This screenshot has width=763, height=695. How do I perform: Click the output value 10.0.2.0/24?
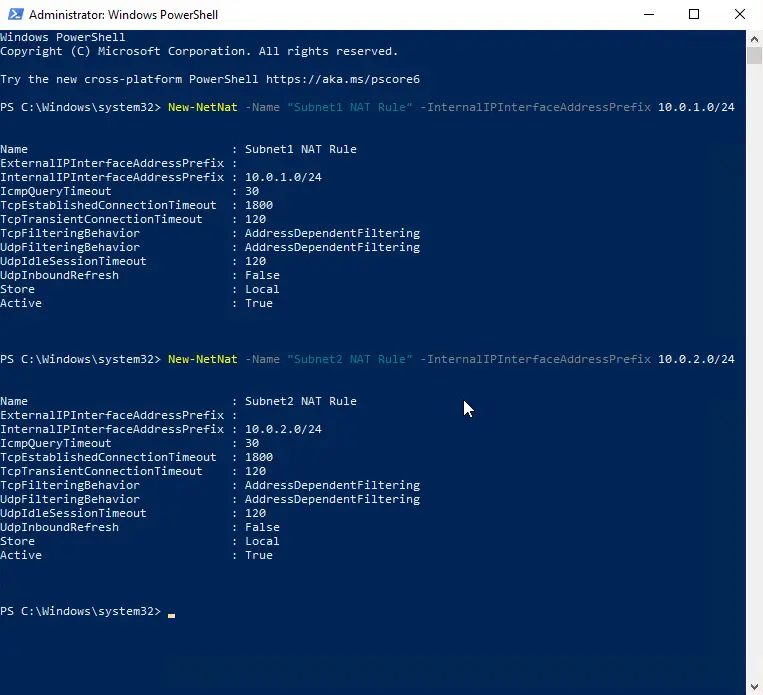[283, 429]
